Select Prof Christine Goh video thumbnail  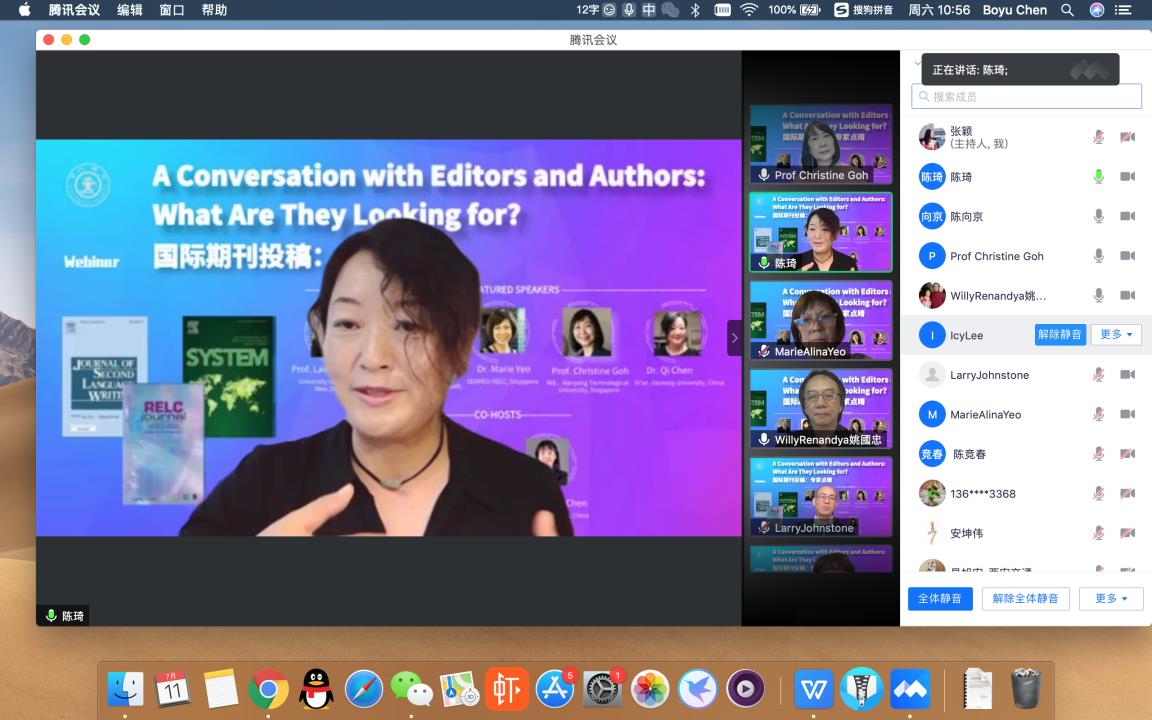click(x=821, y=144)
